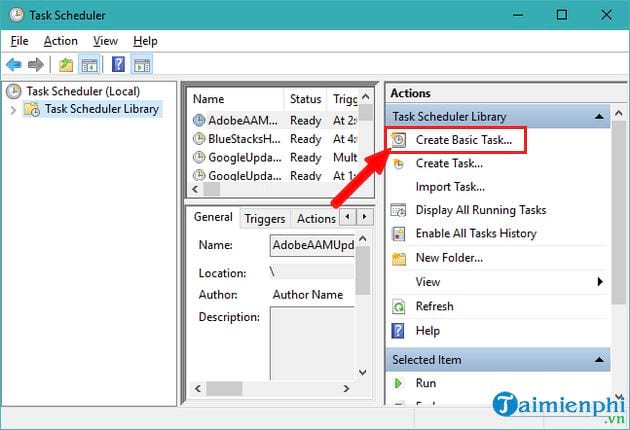Click the New Folder icon
This screenshot has width=630, height=430.
[x=399, y=258]
